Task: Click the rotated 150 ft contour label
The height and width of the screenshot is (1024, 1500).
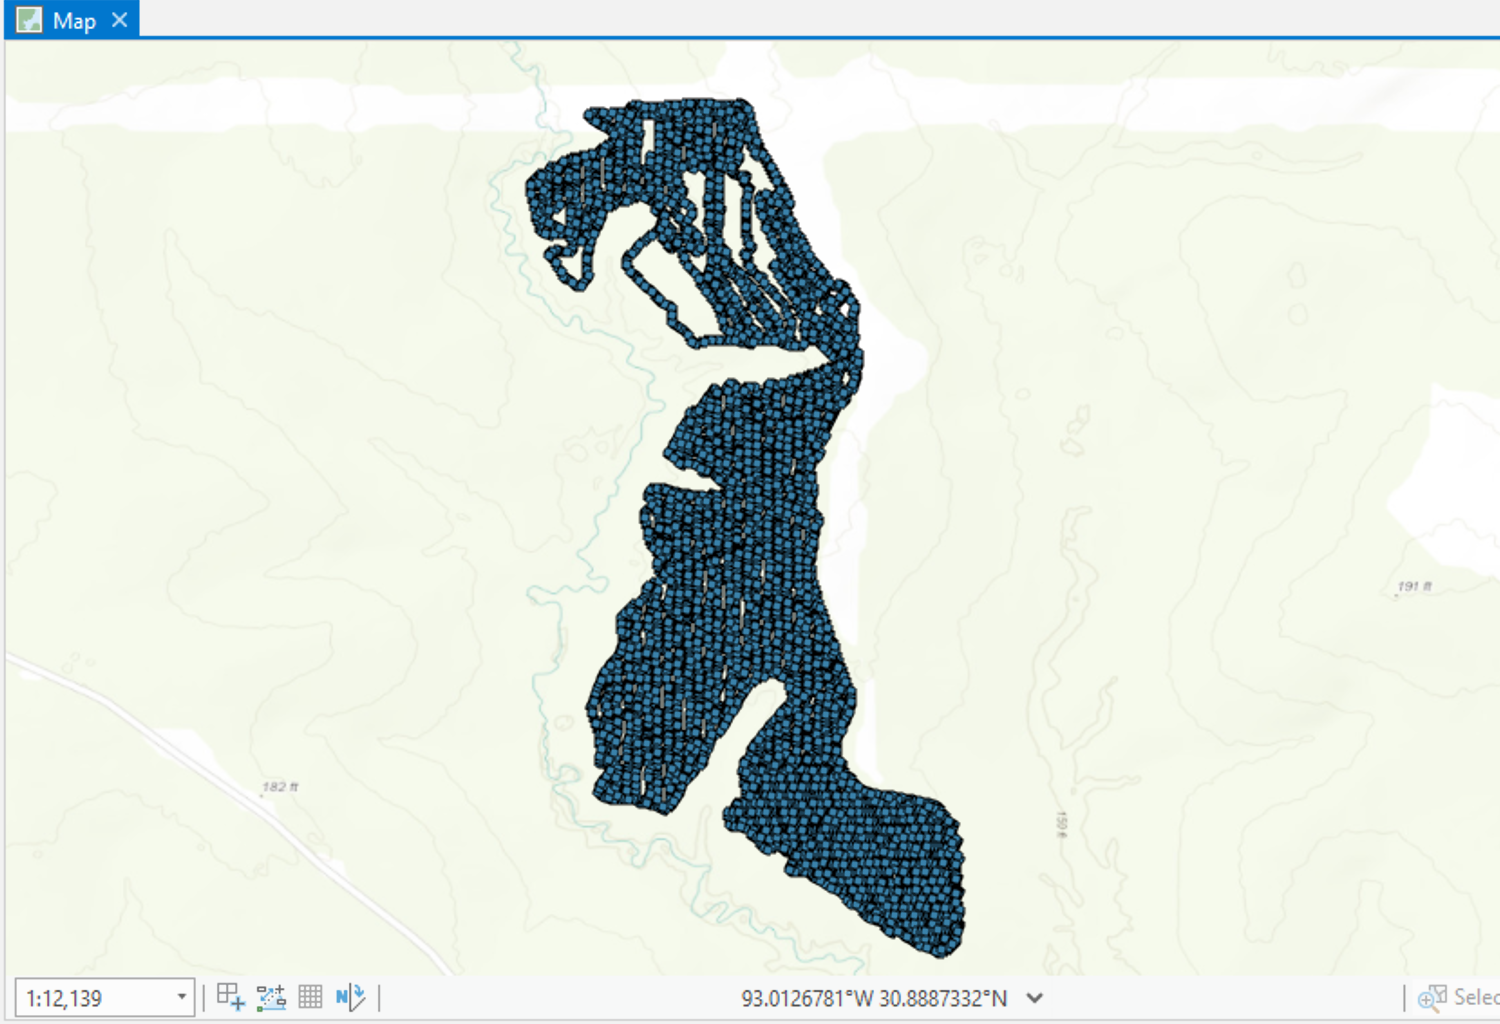Action: (1061, 824)
